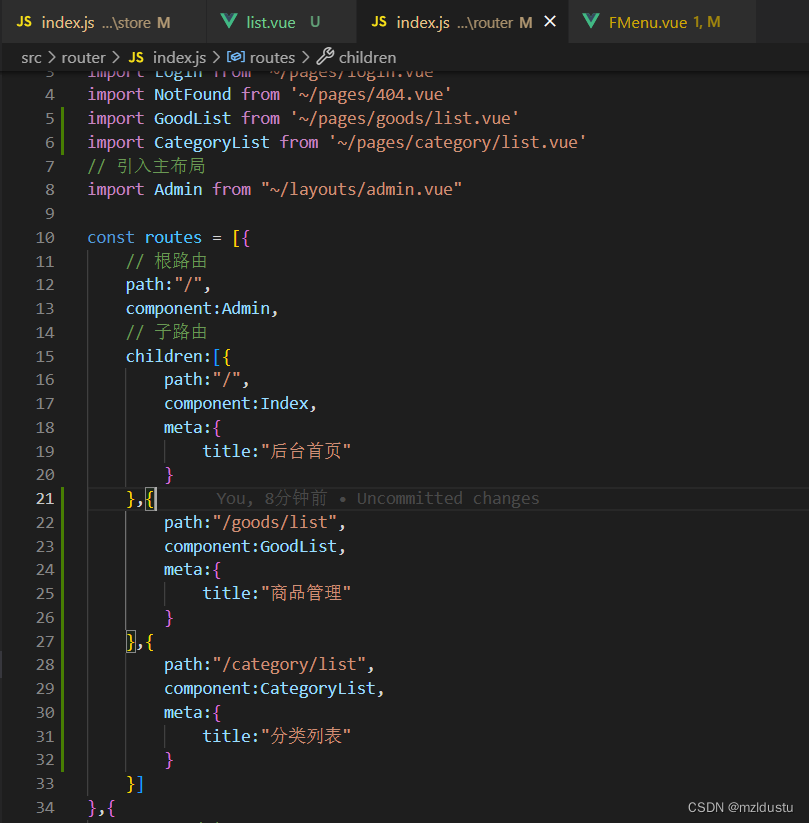Image resolution: width=809 pixels, height=823 pixels.
Task: Click the "~/layouts/admin.vue" string
Action: (361, 189)
